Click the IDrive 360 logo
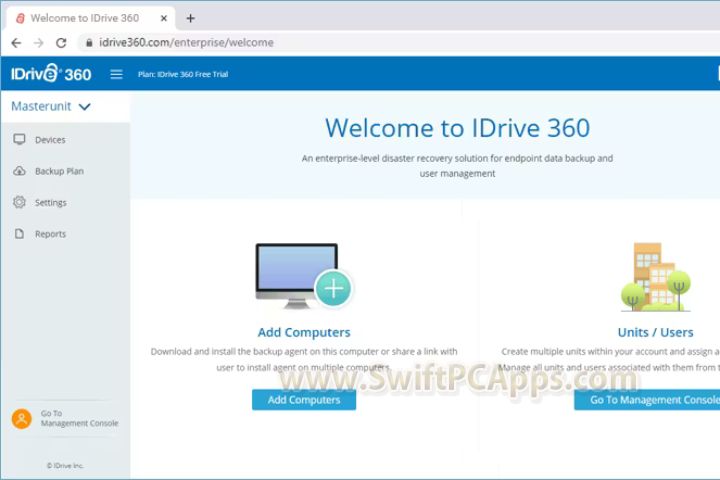Viewport: 720px width, 480px height. point(51,73)
